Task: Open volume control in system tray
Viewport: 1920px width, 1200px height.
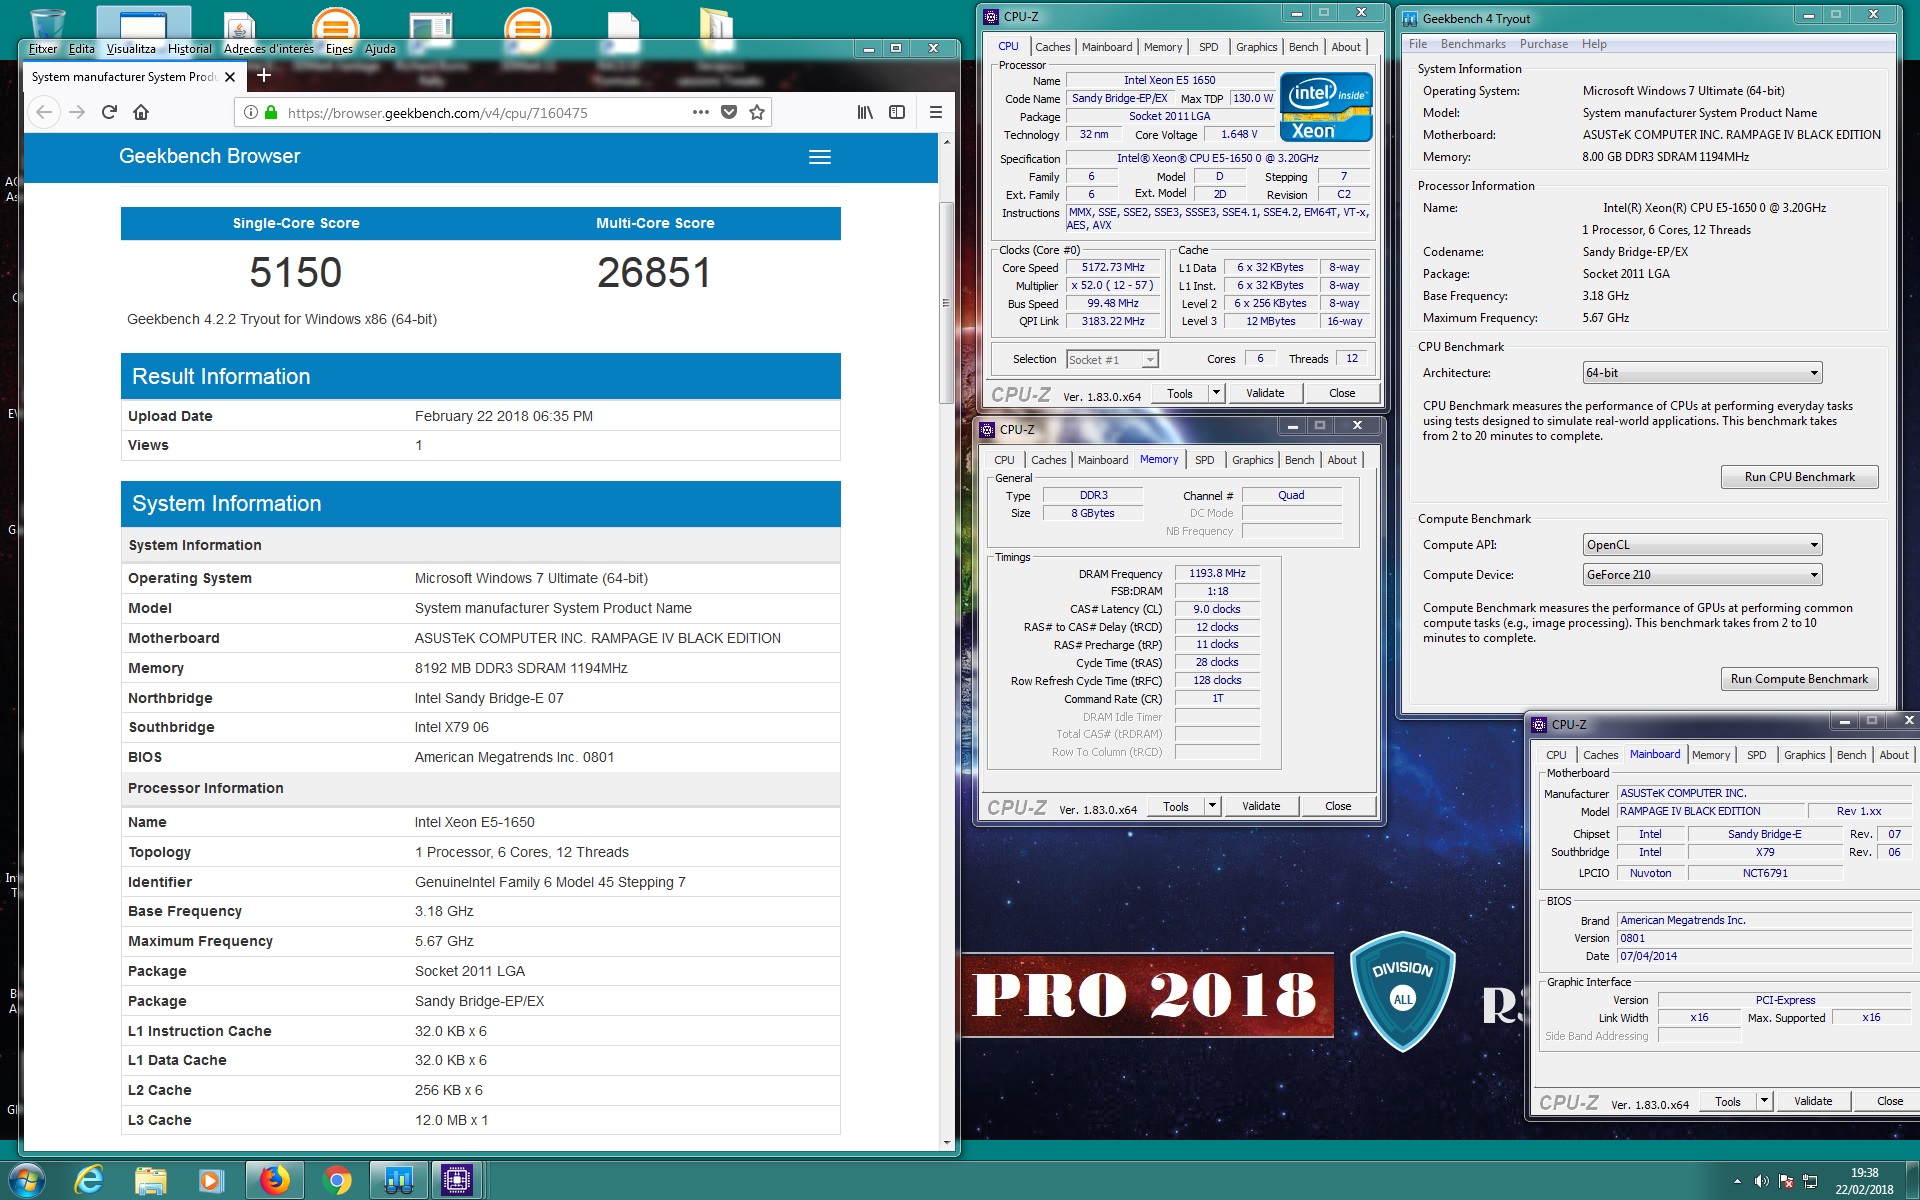Action: 1762,1181
